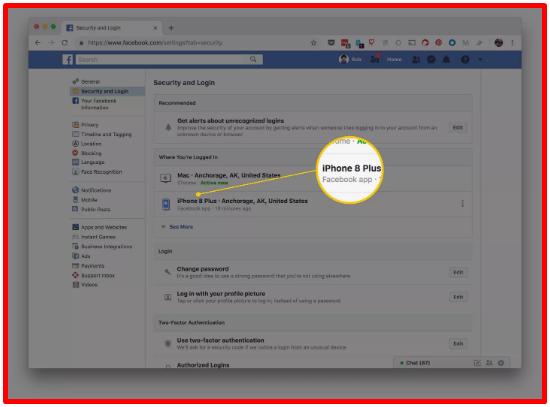Viewport: 550px width, 407px height.
Task: Open Timeline and Tagging settings
Action: click(102, 134)
